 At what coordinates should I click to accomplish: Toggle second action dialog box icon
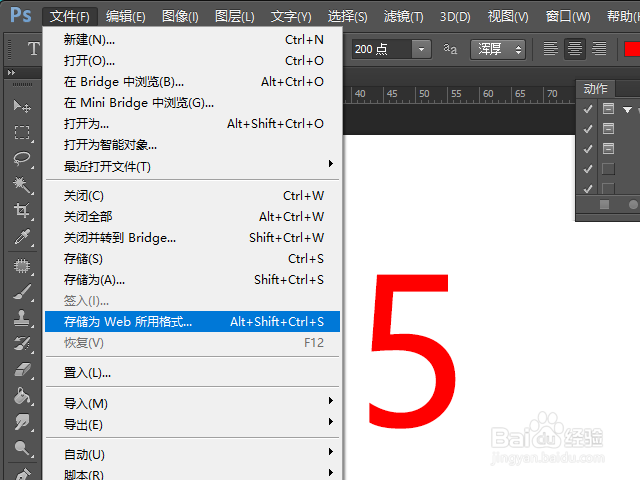[608, 129]
